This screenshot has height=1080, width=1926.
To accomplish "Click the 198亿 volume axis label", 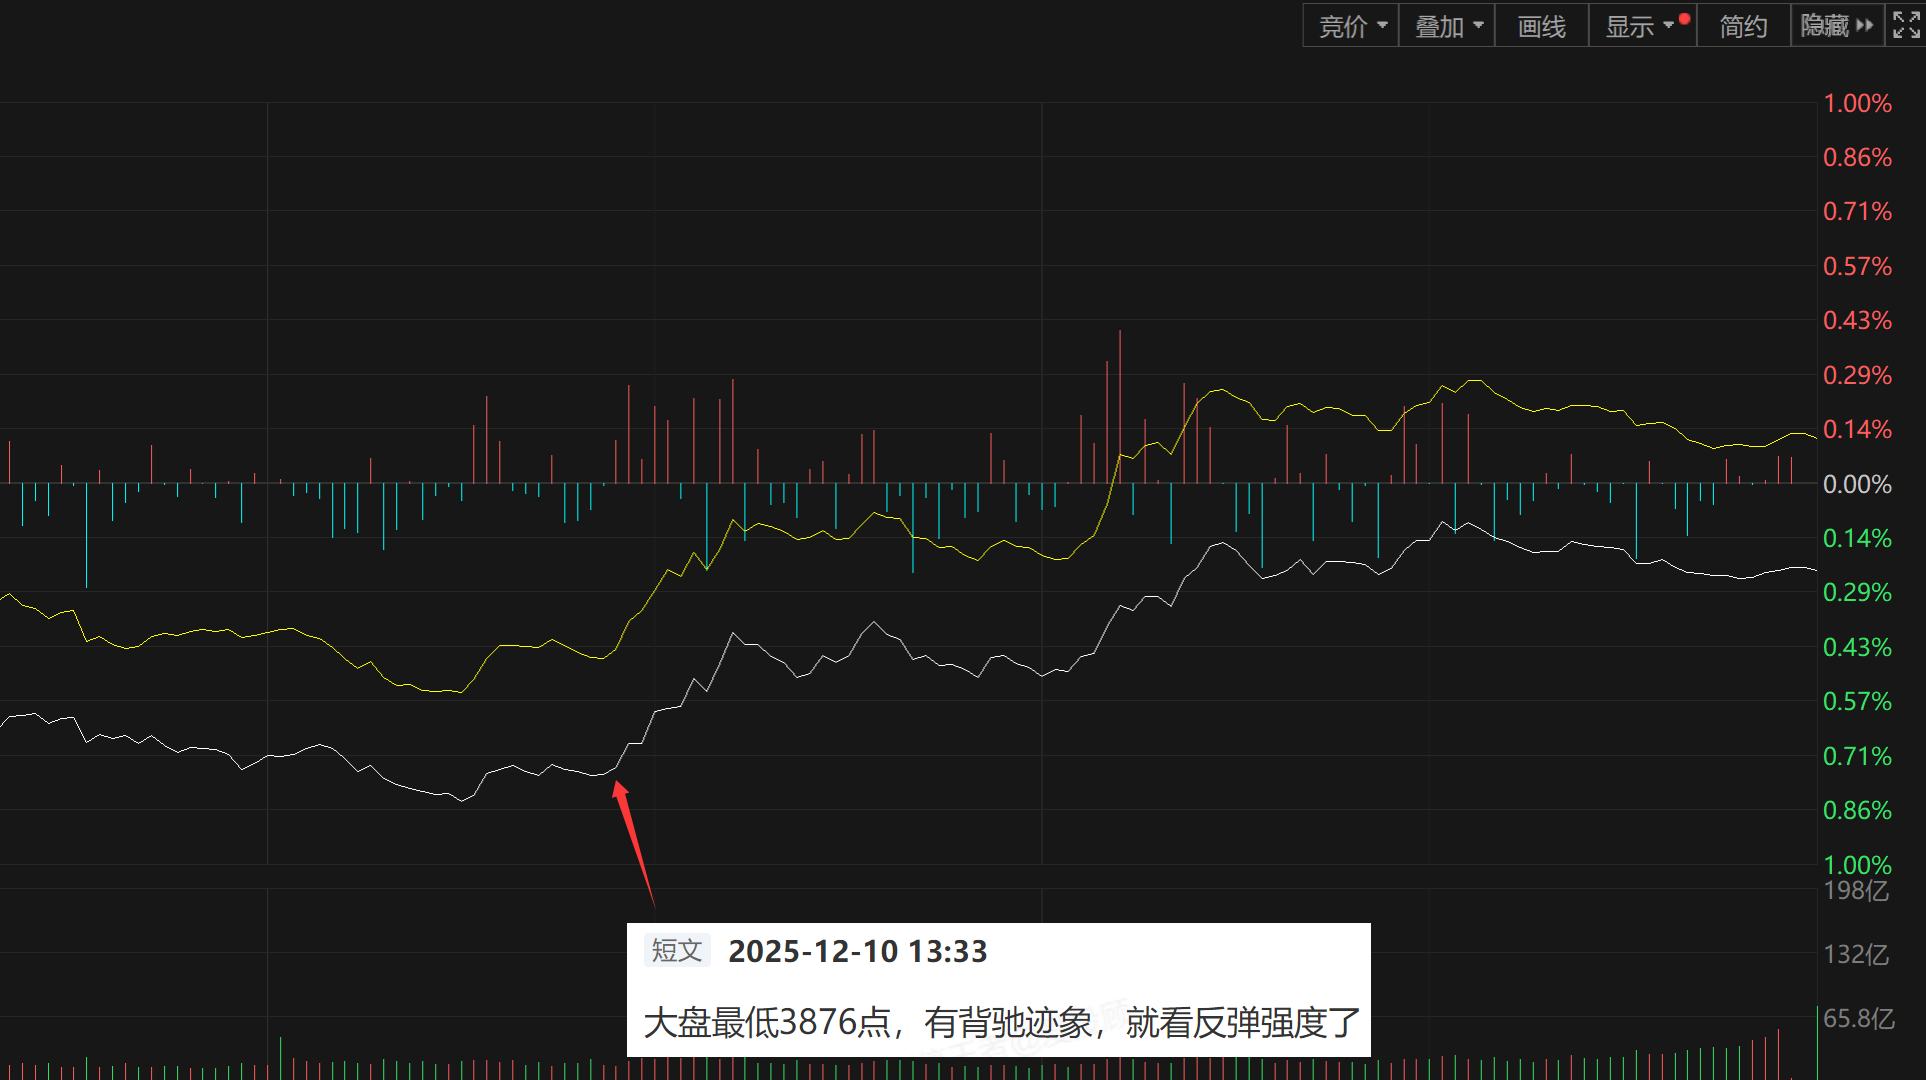I will click(1856, 890).
